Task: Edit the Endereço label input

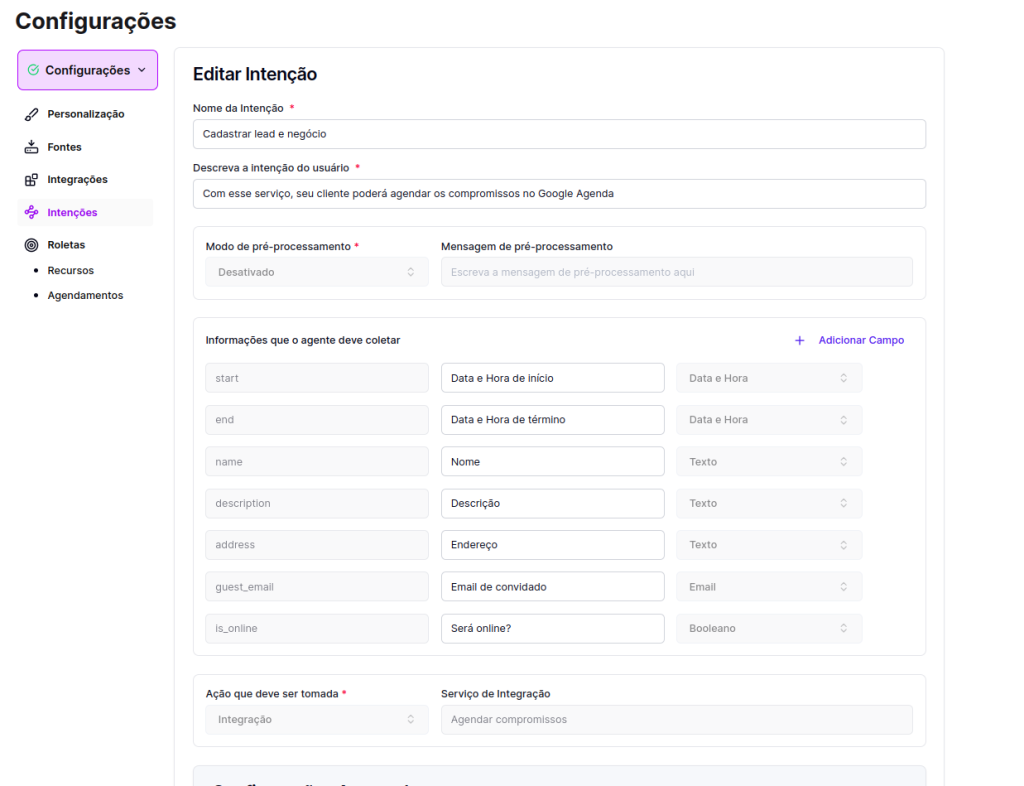Action: pos(552,545)
